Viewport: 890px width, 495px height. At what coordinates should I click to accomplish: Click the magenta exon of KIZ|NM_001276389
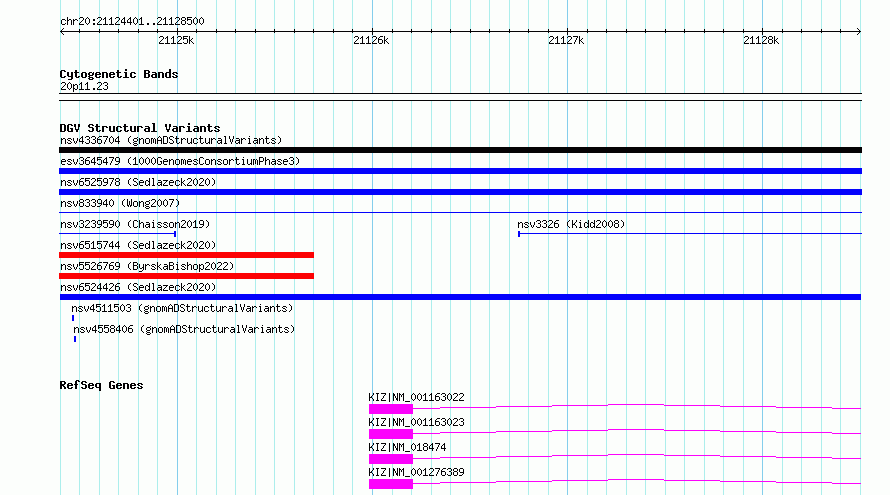click(x=391, y=484)
